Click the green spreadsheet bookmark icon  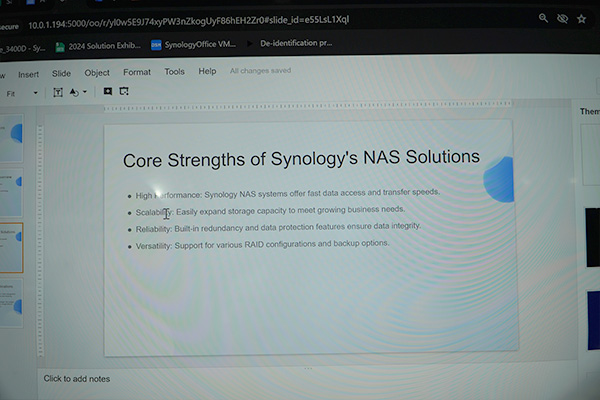tap(60, 47)
